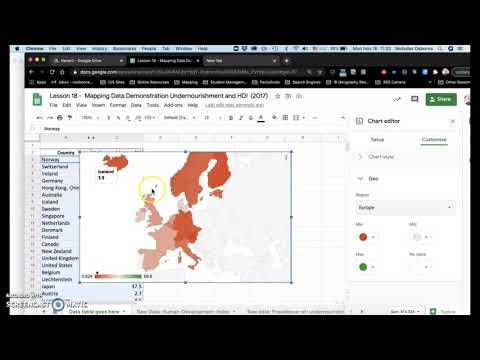
Task: Collapse the toolbar with the up arrow
Action: pyautogui.click(x=343, y=118)
